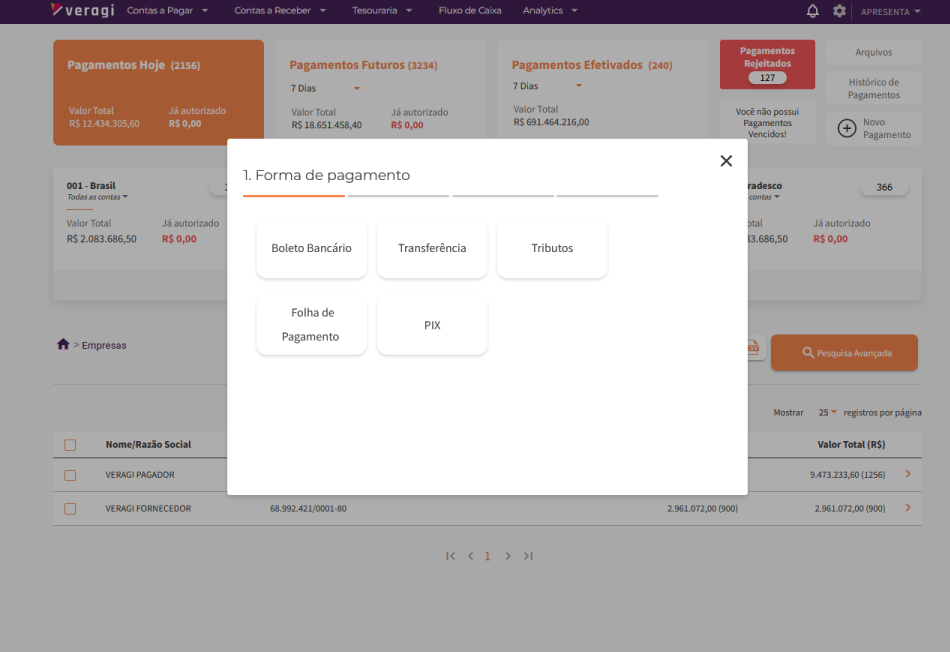Image resolution: width=950 pixels, height=652 pixels.
Task: Click the Veragi logo
Action: [82, 11]
